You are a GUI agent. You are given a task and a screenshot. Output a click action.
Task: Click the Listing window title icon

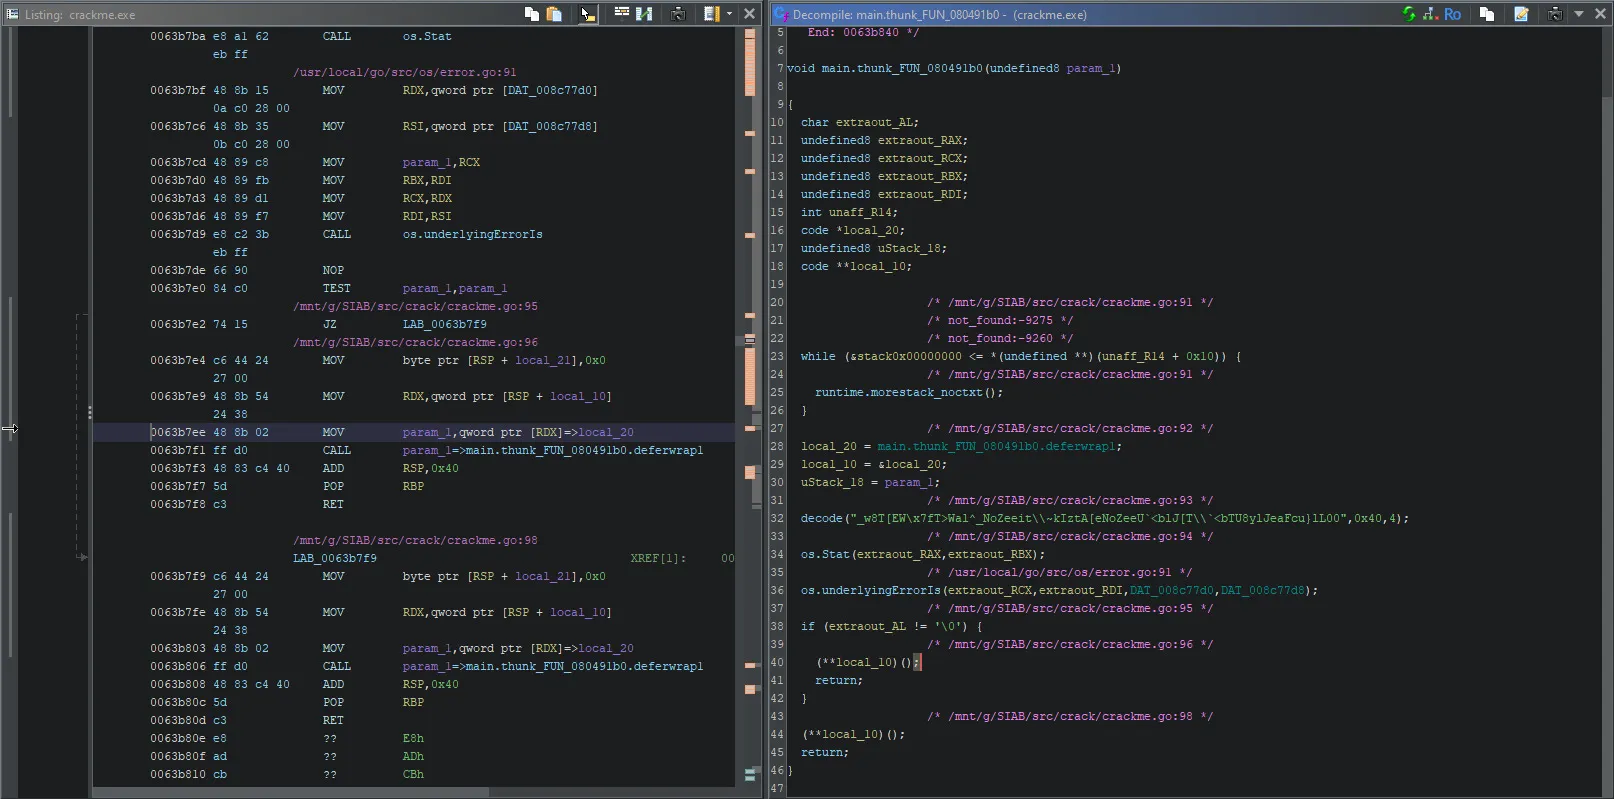pyautogui.click(x=12, y=14)
